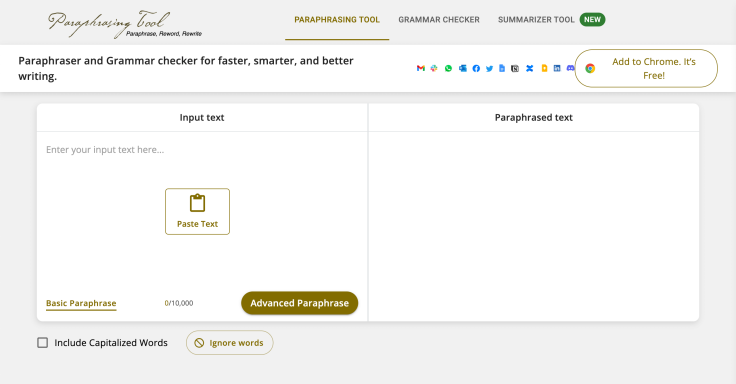Open the Ignore words button
Screen dimensions: 736x384
(x=230, y=343)
